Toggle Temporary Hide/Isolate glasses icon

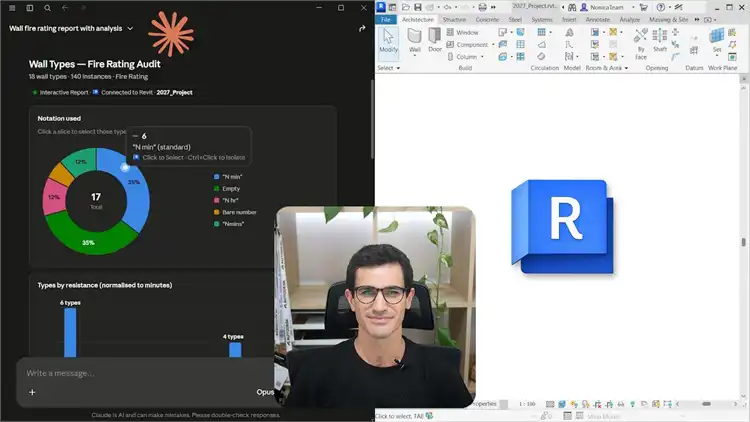pos(621,404)
